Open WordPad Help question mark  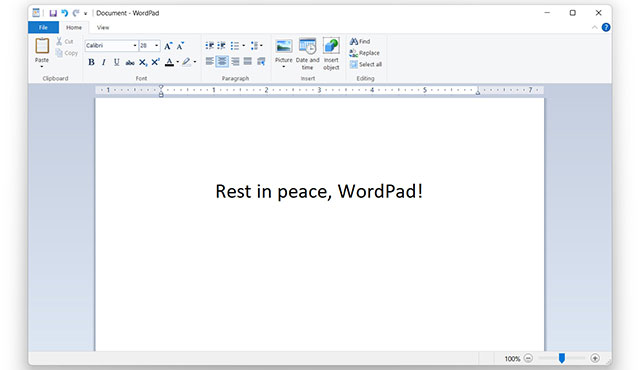[606, 27]
